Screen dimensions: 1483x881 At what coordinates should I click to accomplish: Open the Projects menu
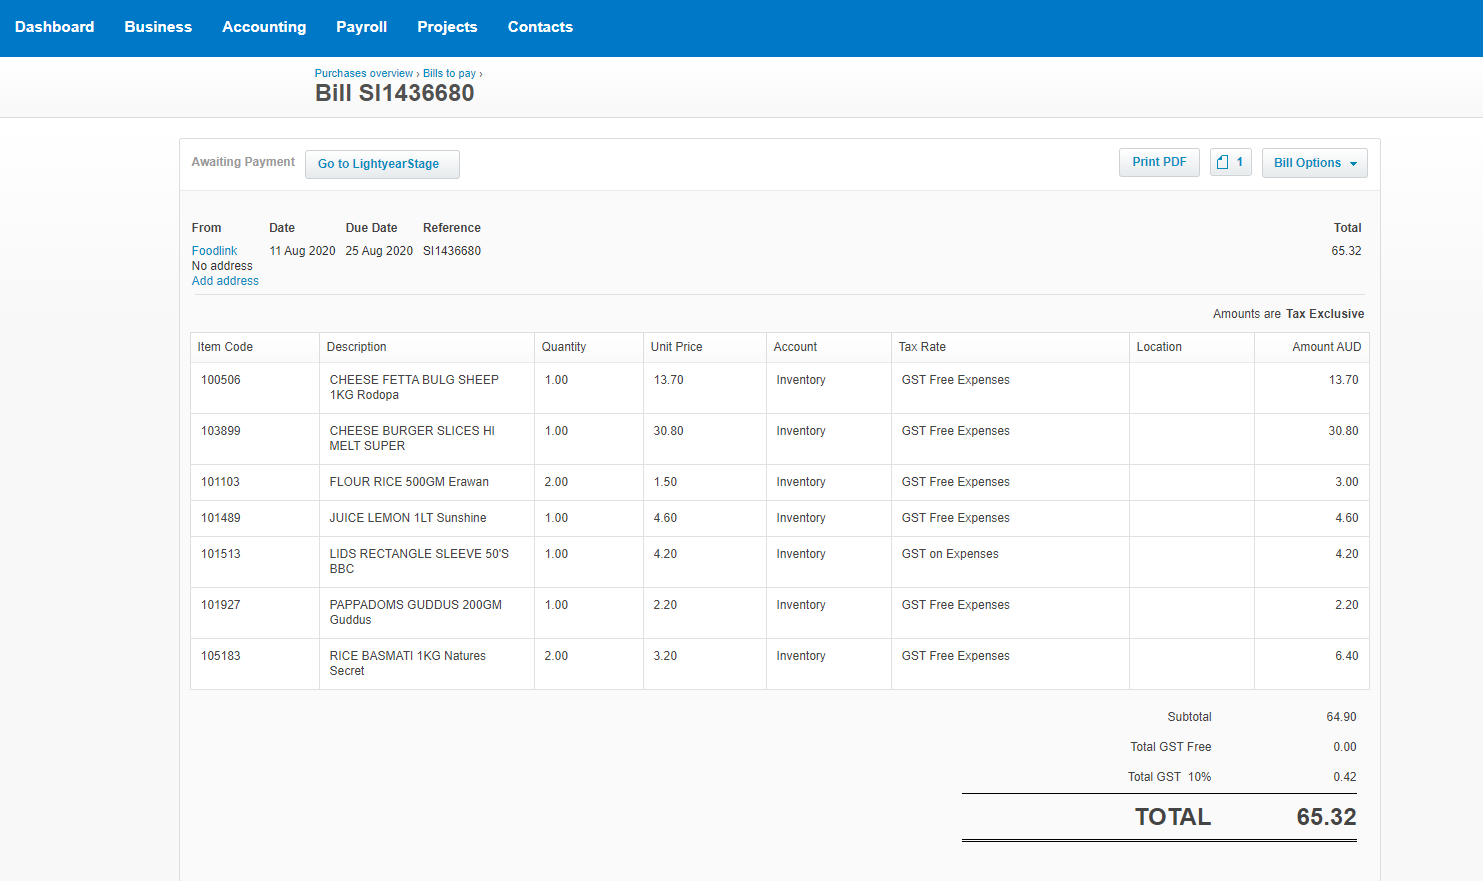tap(447, 27)
